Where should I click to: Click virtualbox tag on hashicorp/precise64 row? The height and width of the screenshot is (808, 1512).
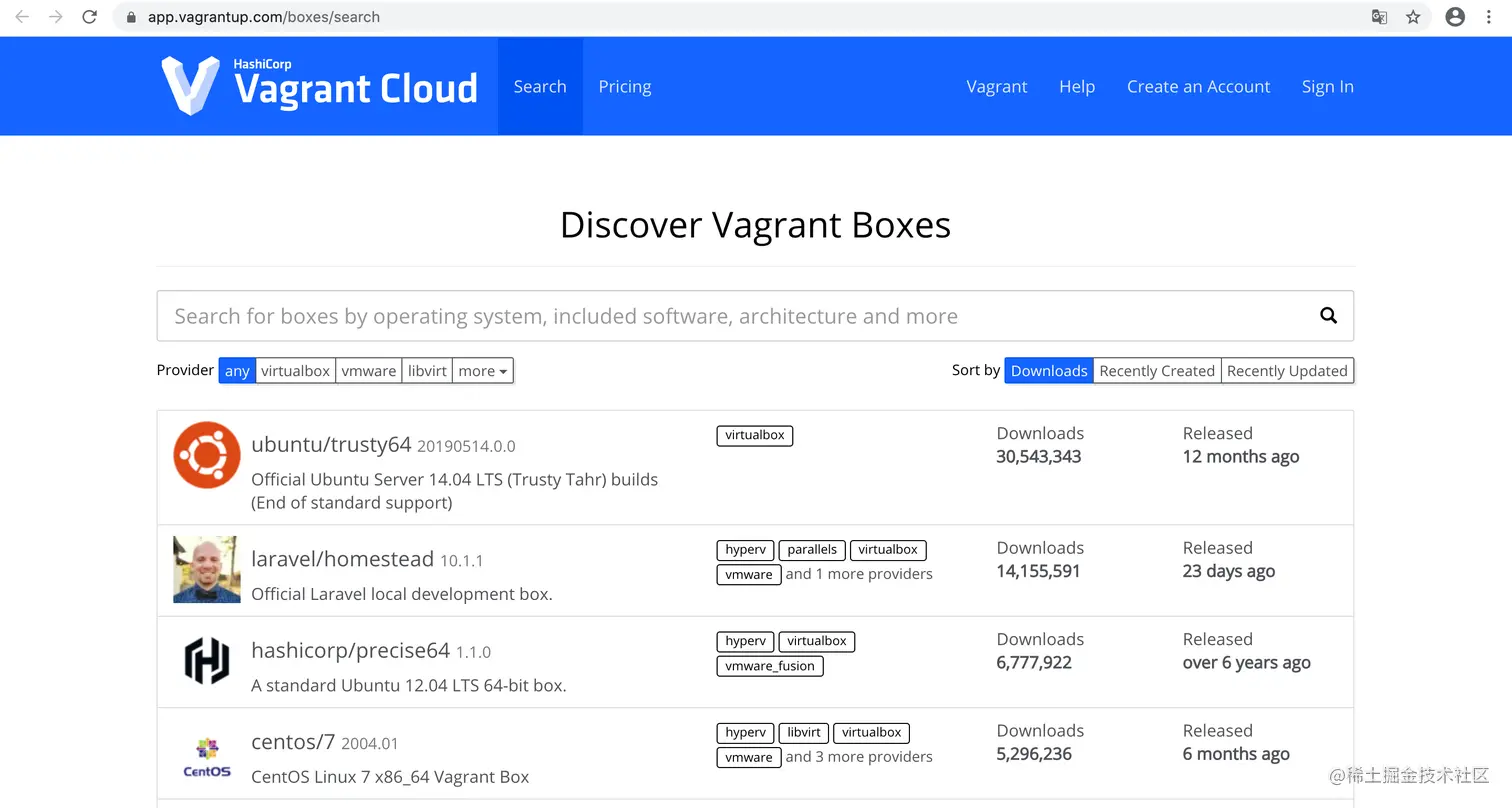tap(817, 641)
